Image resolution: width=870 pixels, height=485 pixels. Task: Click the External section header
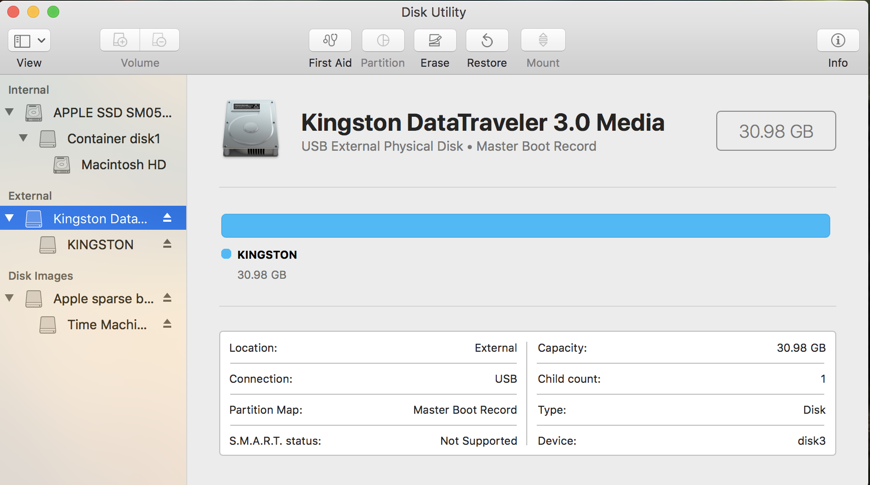pyautogui.click(x=30, y=196)
